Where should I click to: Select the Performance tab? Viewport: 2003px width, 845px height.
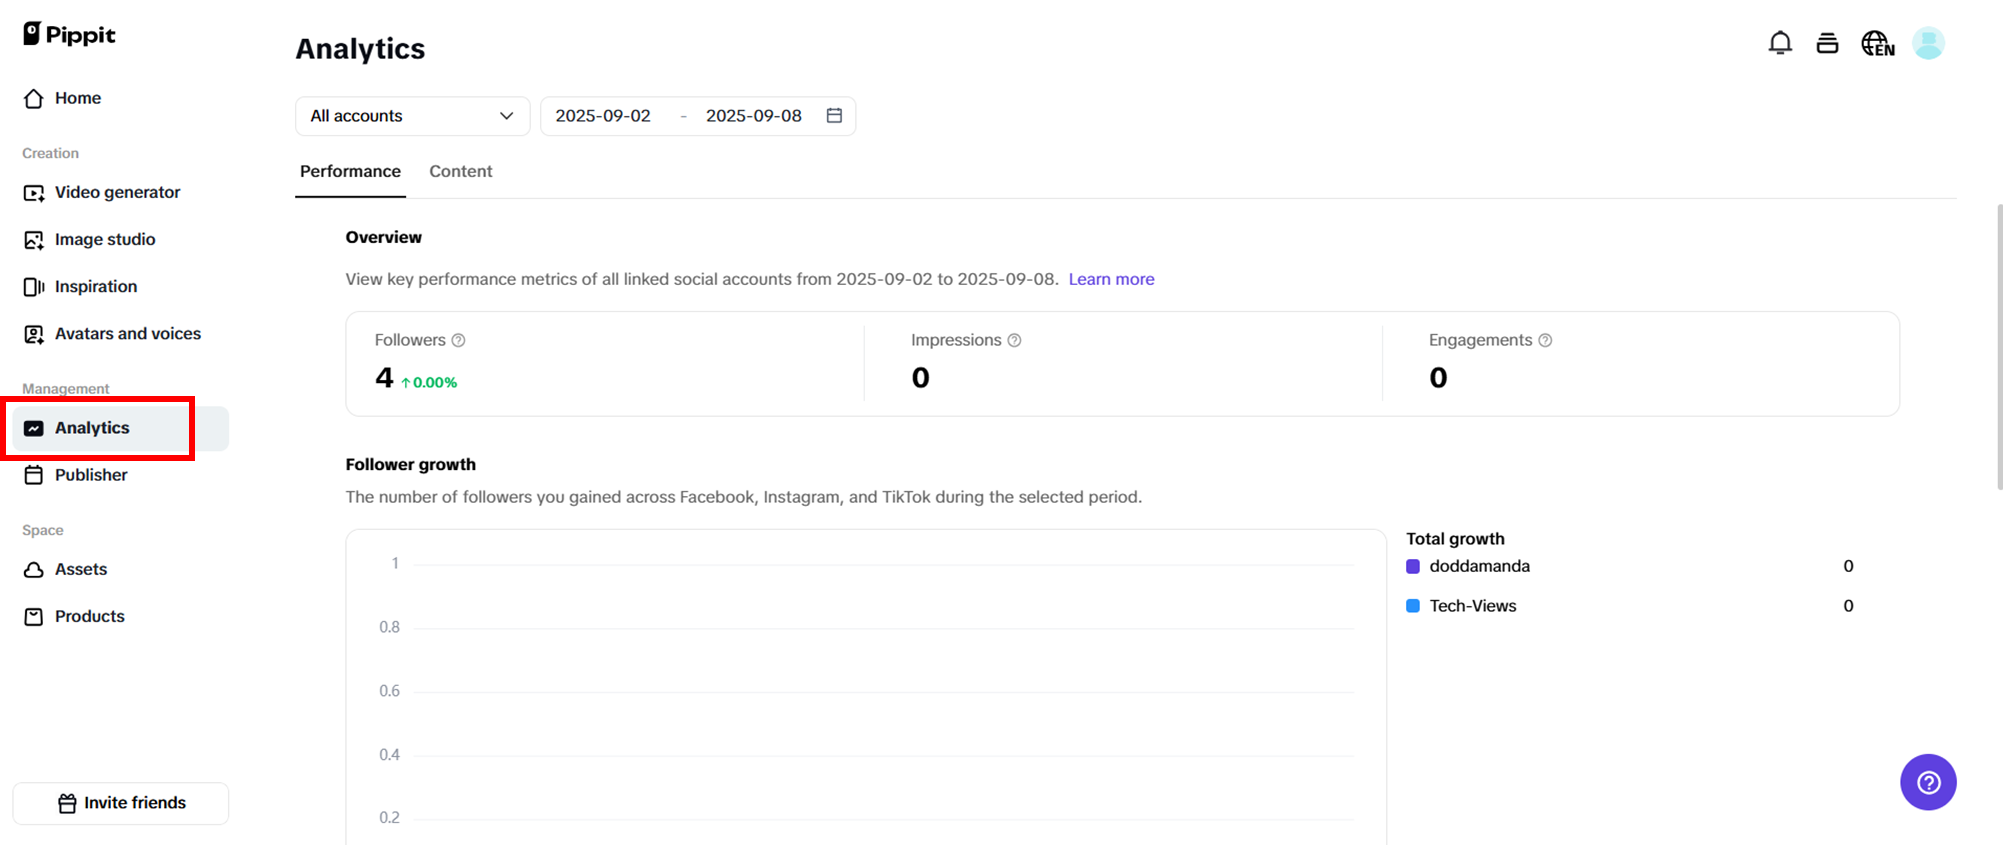350,171
